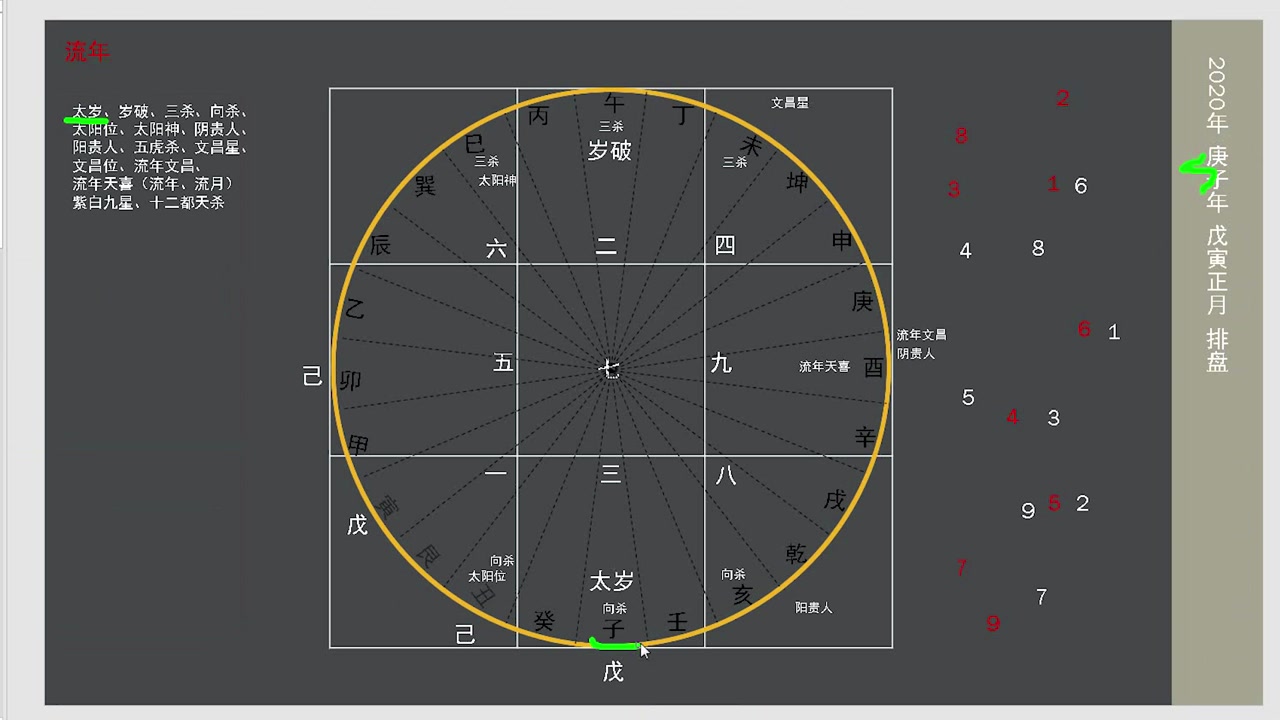The height and width of the screenshot is (720, 1280).
Task: Click the red number 7
Action: coord(961,568)
